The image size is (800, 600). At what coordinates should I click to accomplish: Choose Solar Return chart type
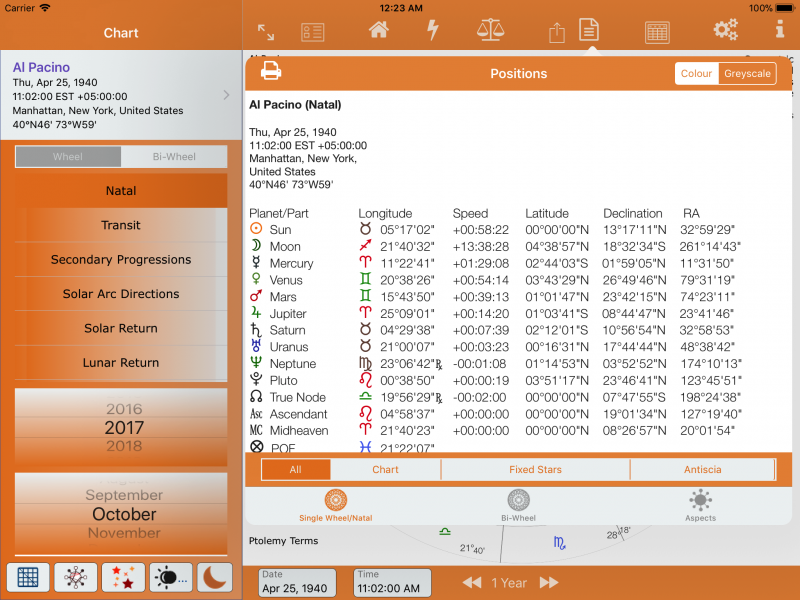[121, 329]
